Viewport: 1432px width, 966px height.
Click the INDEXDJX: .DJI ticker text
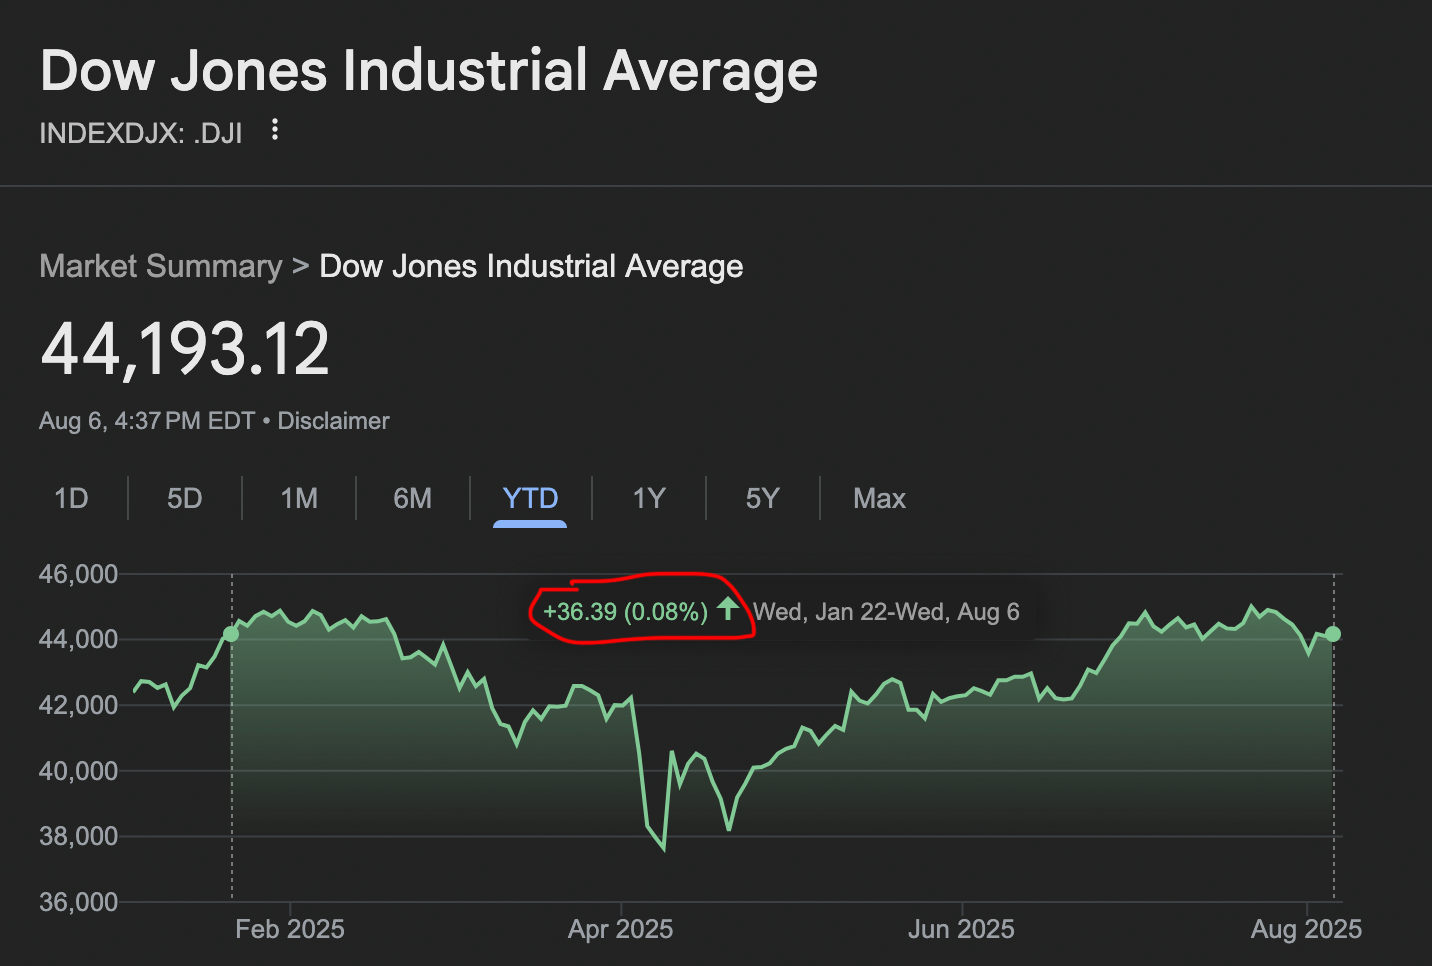(x=141, y=133)
